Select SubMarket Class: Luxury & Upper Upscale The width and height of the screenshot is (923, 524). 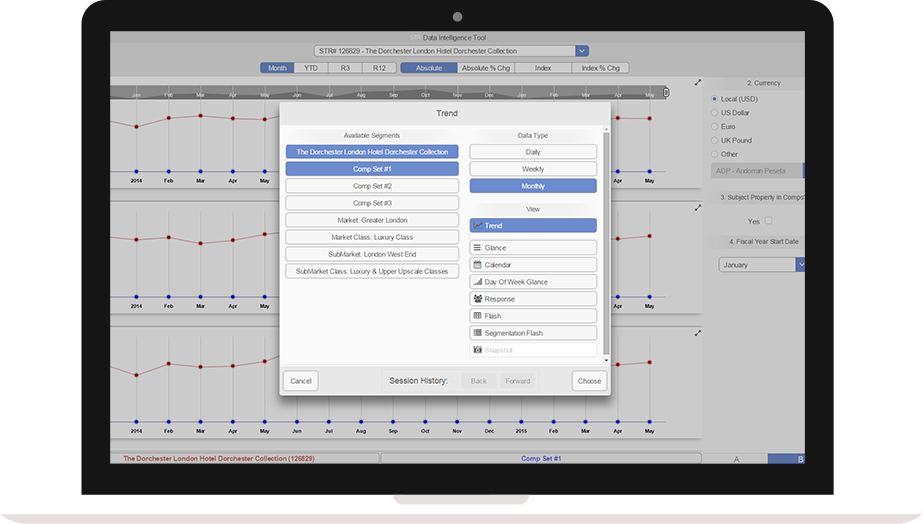tap(372, 271)
